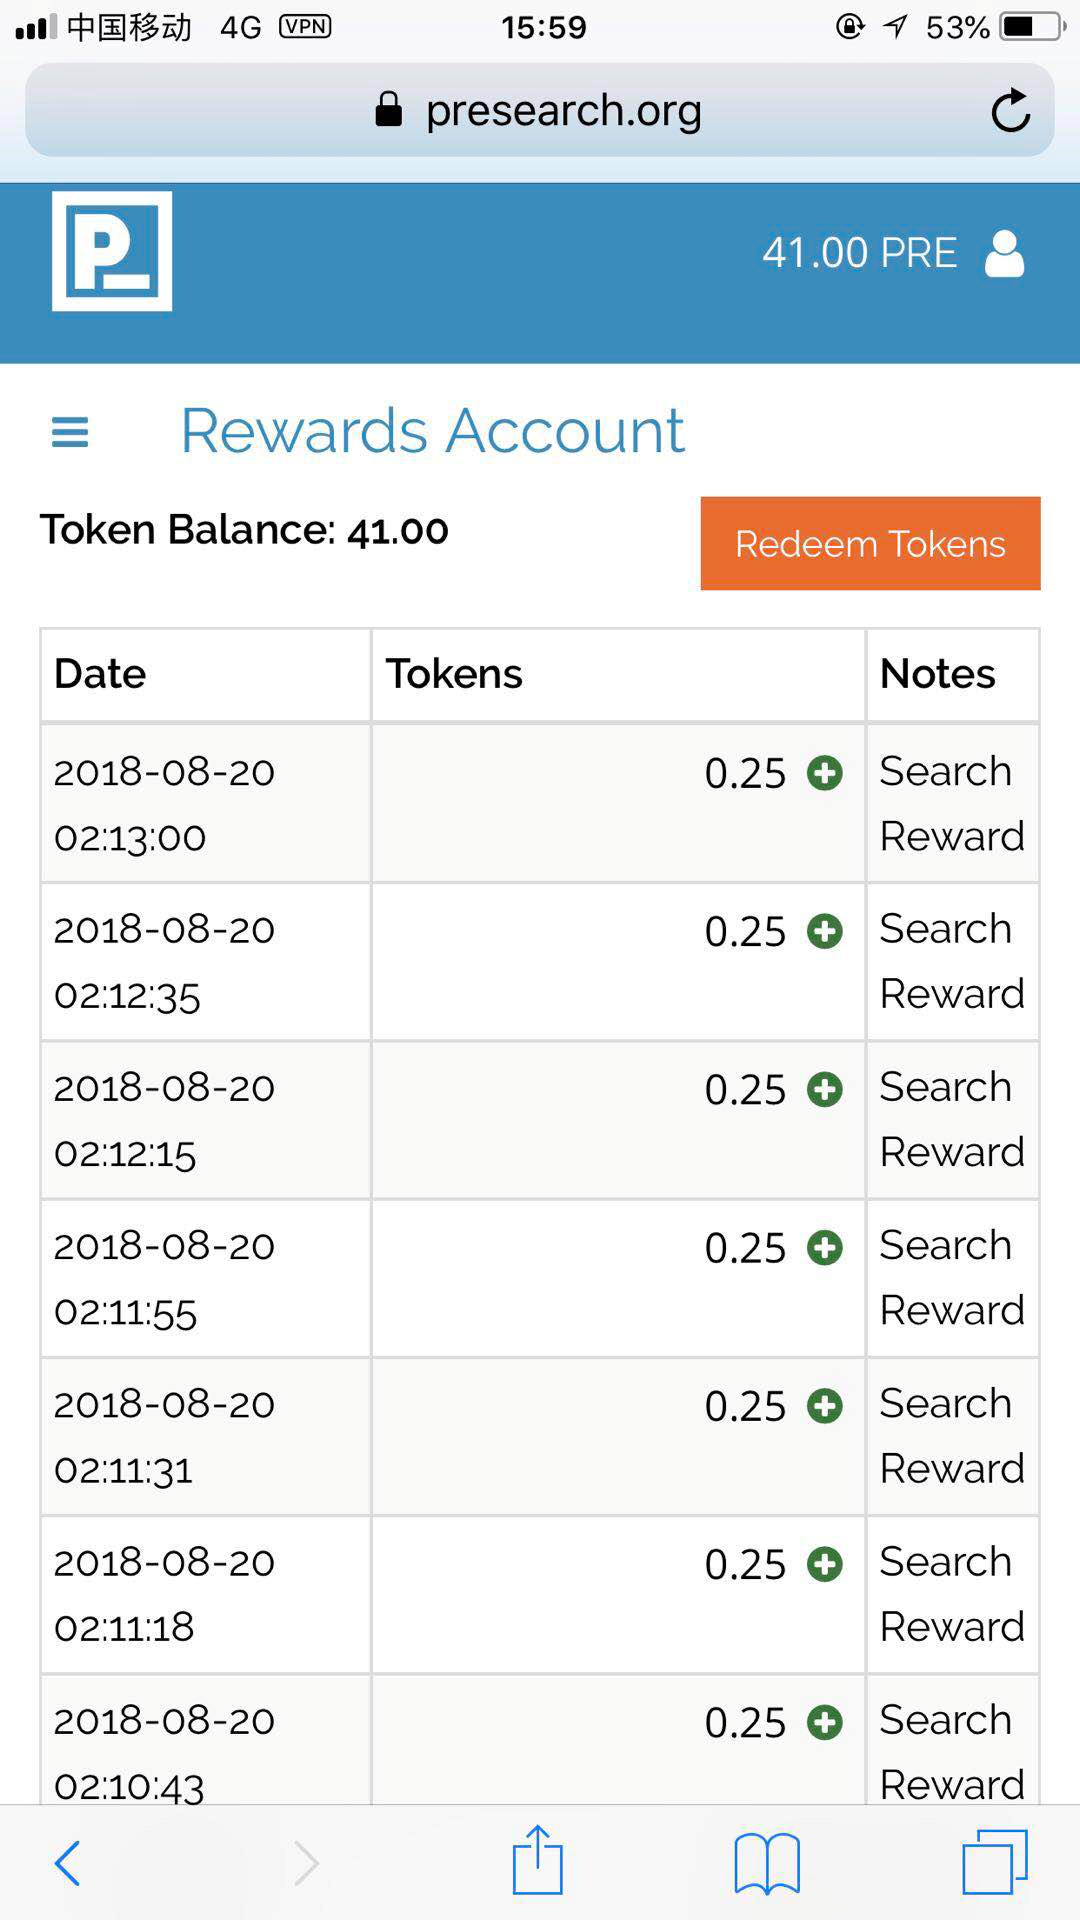Expand green plus on 02:11:18 entry
This screenshot has height=1920, width=1080.
(825, 1564)
